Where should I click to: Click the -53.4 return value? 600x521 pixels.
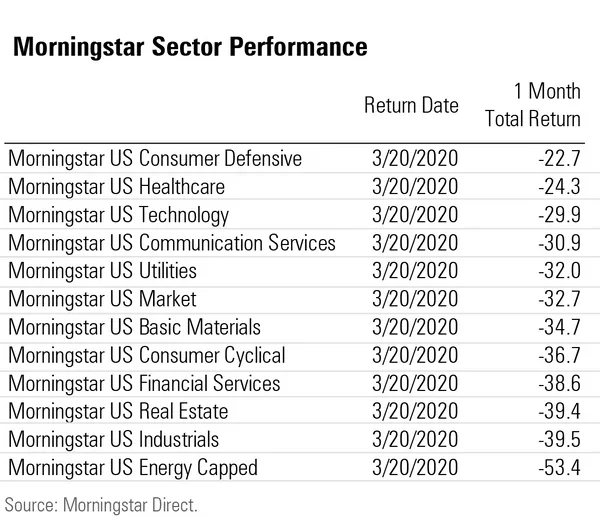click(558, 468)
